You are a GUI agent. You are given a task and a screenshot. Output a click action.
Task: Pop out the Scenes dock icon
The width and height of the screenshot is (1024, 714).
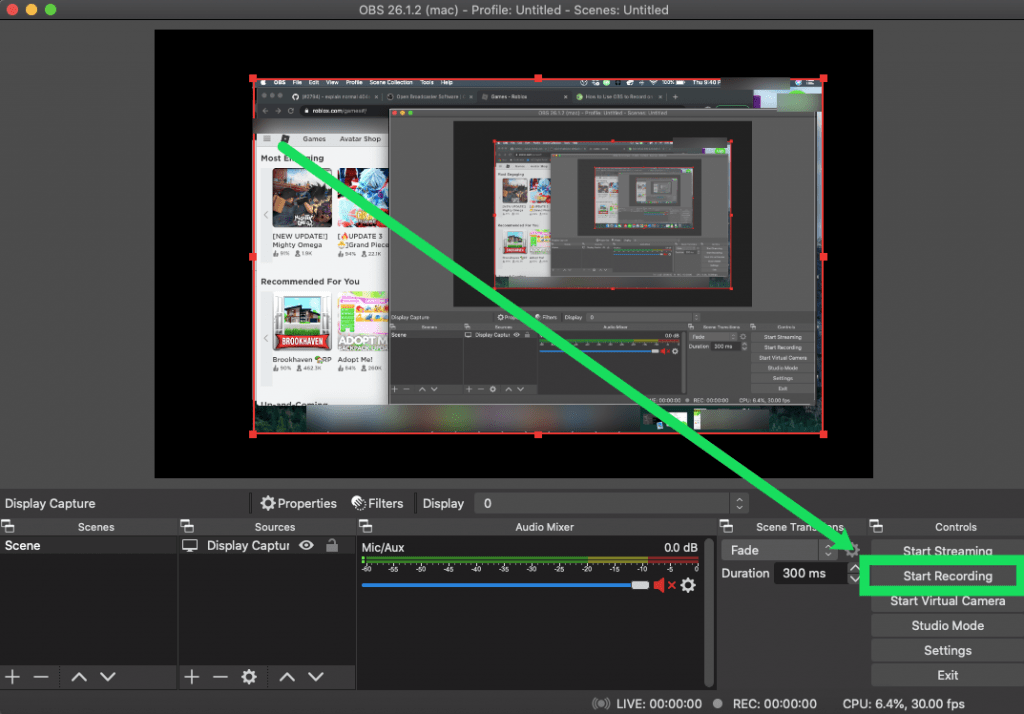tap(8, 526)
